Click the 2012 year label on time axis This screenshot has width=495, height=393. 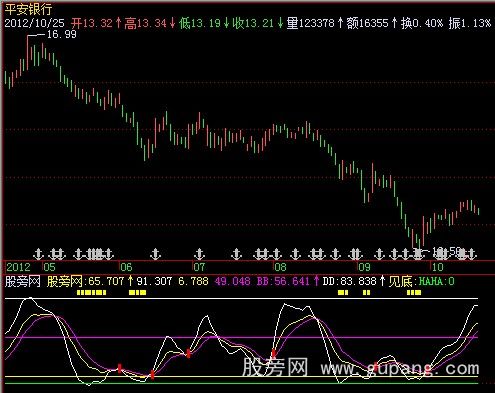point(19,267)
